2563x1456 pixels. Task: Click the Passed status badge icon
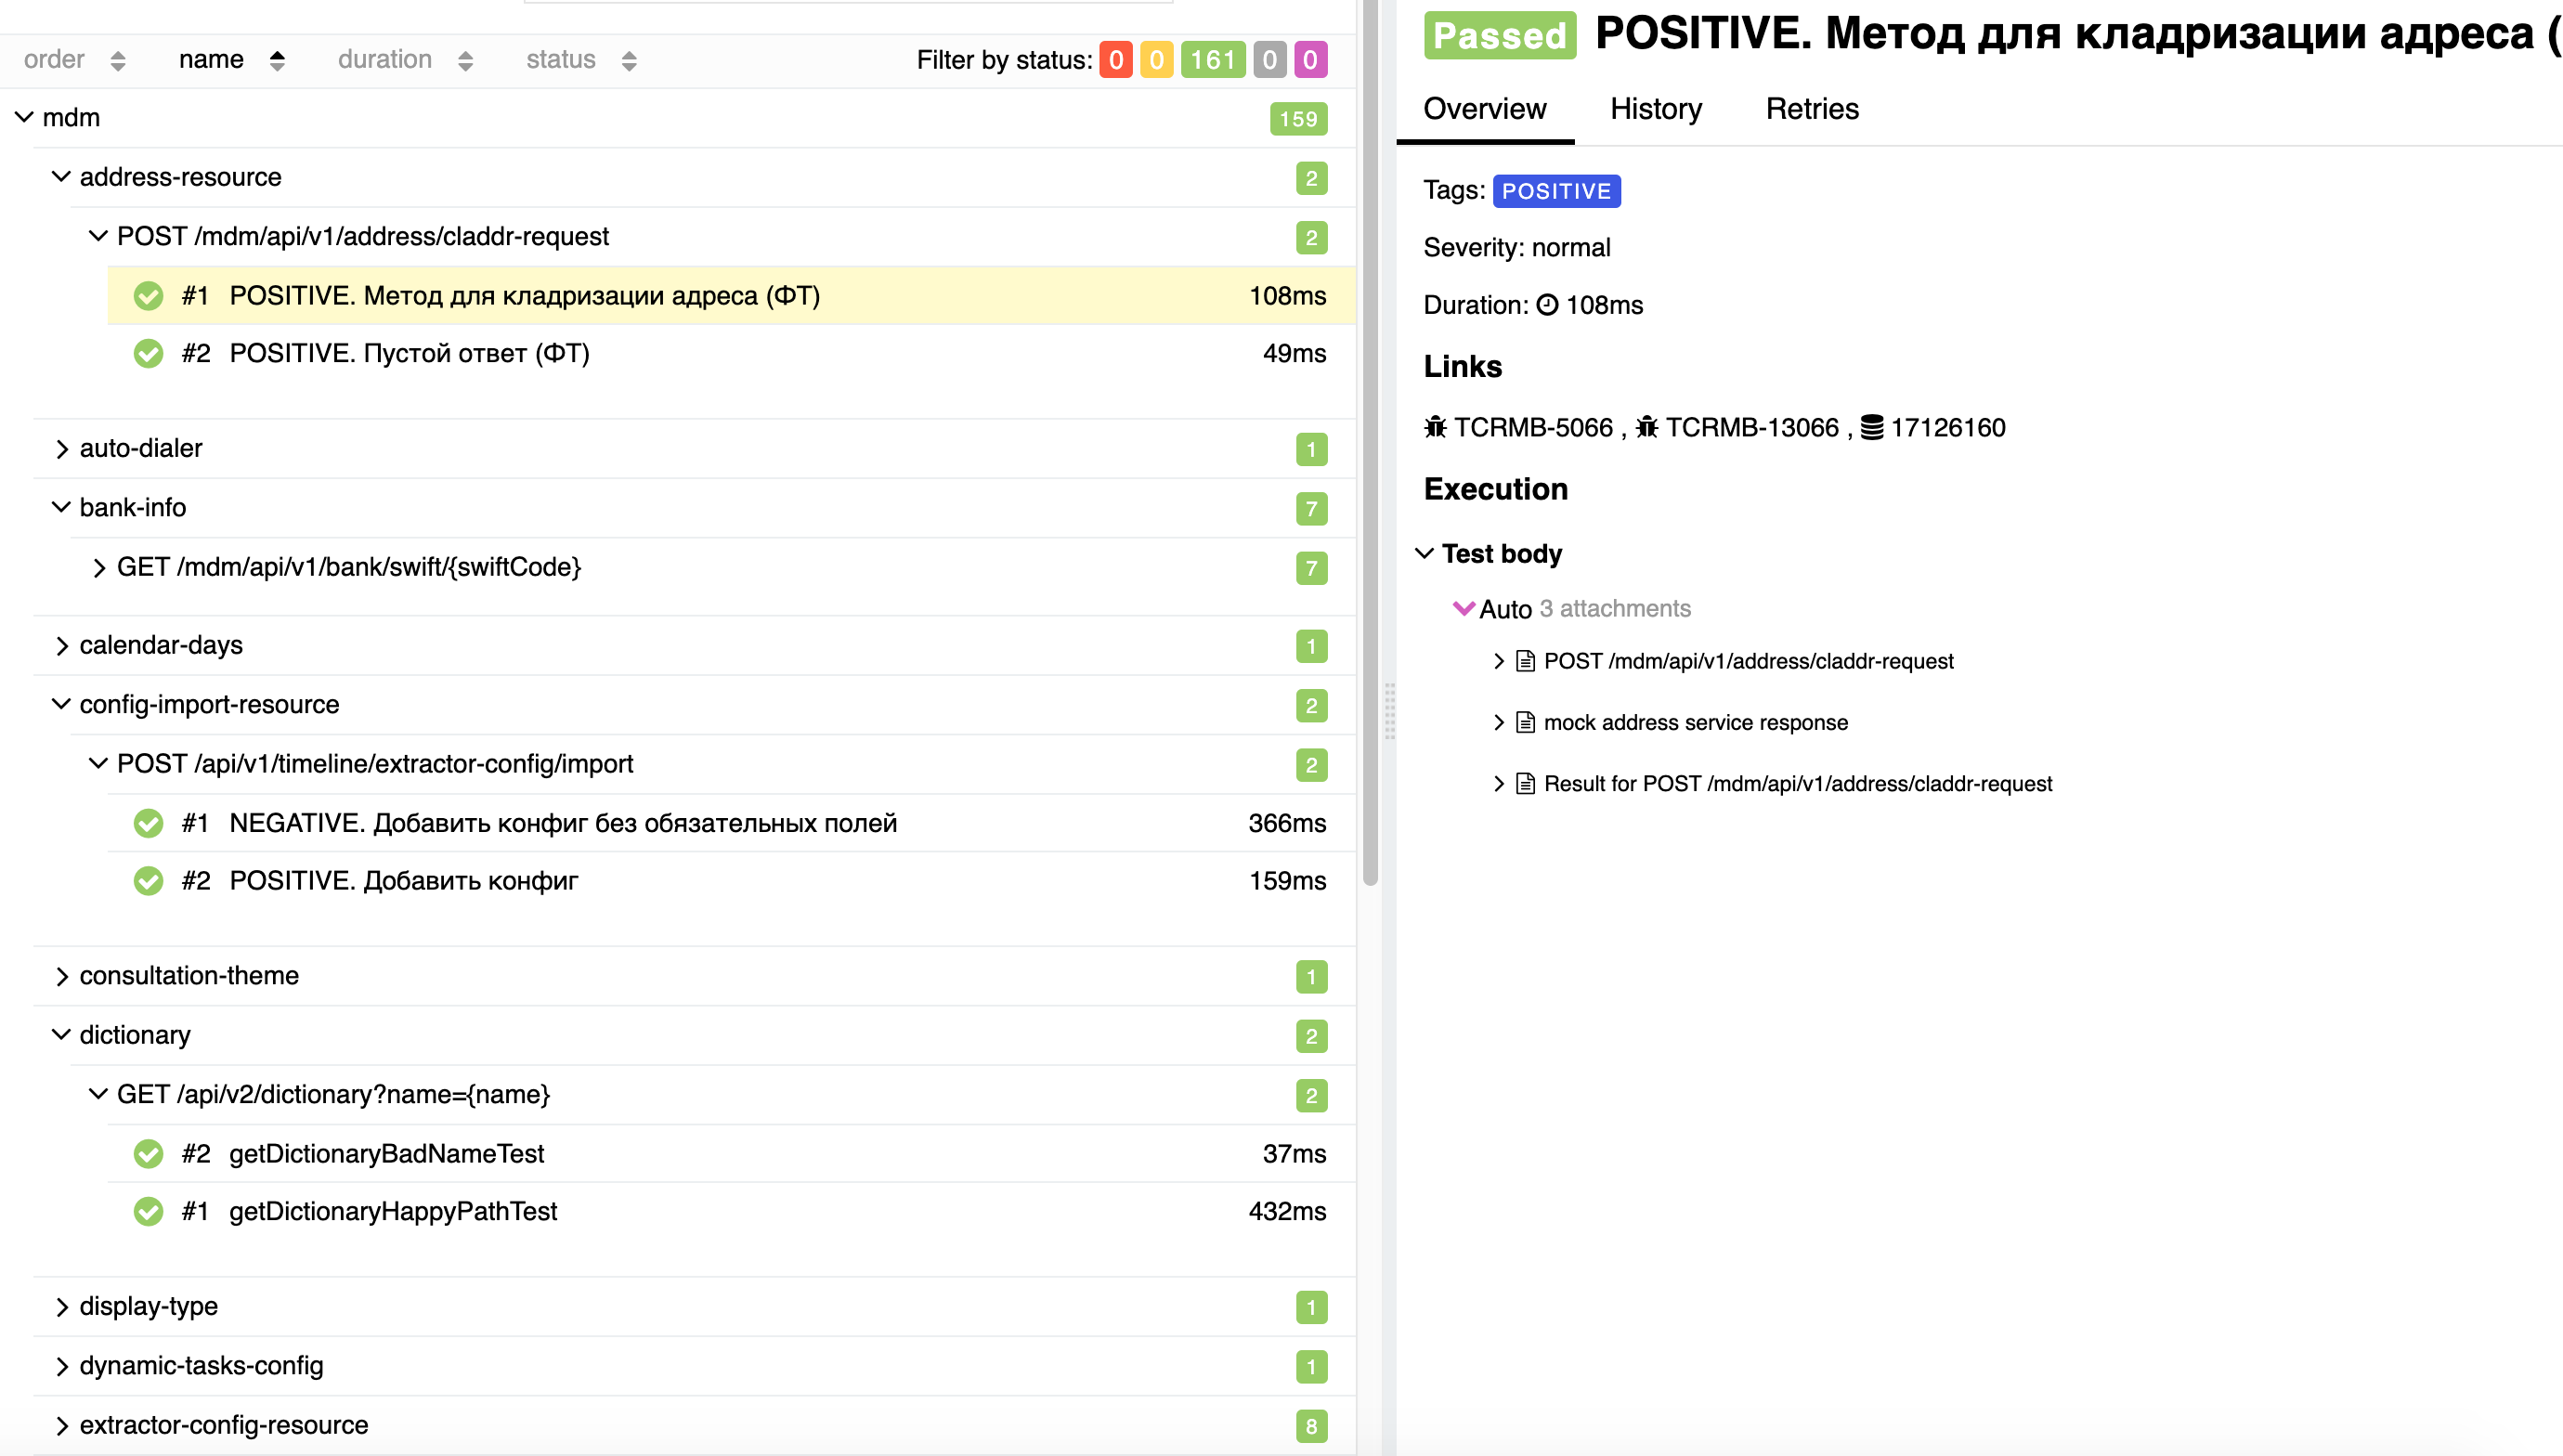tap(1500, 35)
